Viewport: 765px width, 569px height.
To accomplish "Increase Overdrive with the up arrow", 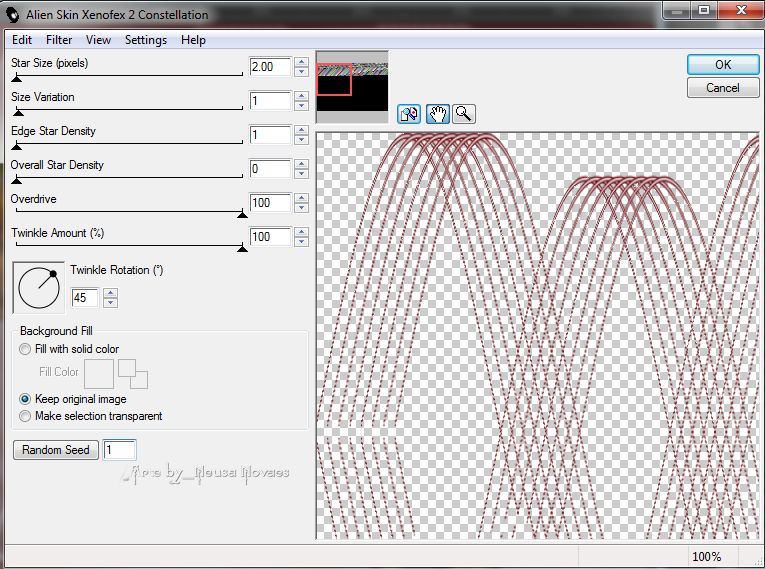I will pyautogui.click(x=302, y=198).
